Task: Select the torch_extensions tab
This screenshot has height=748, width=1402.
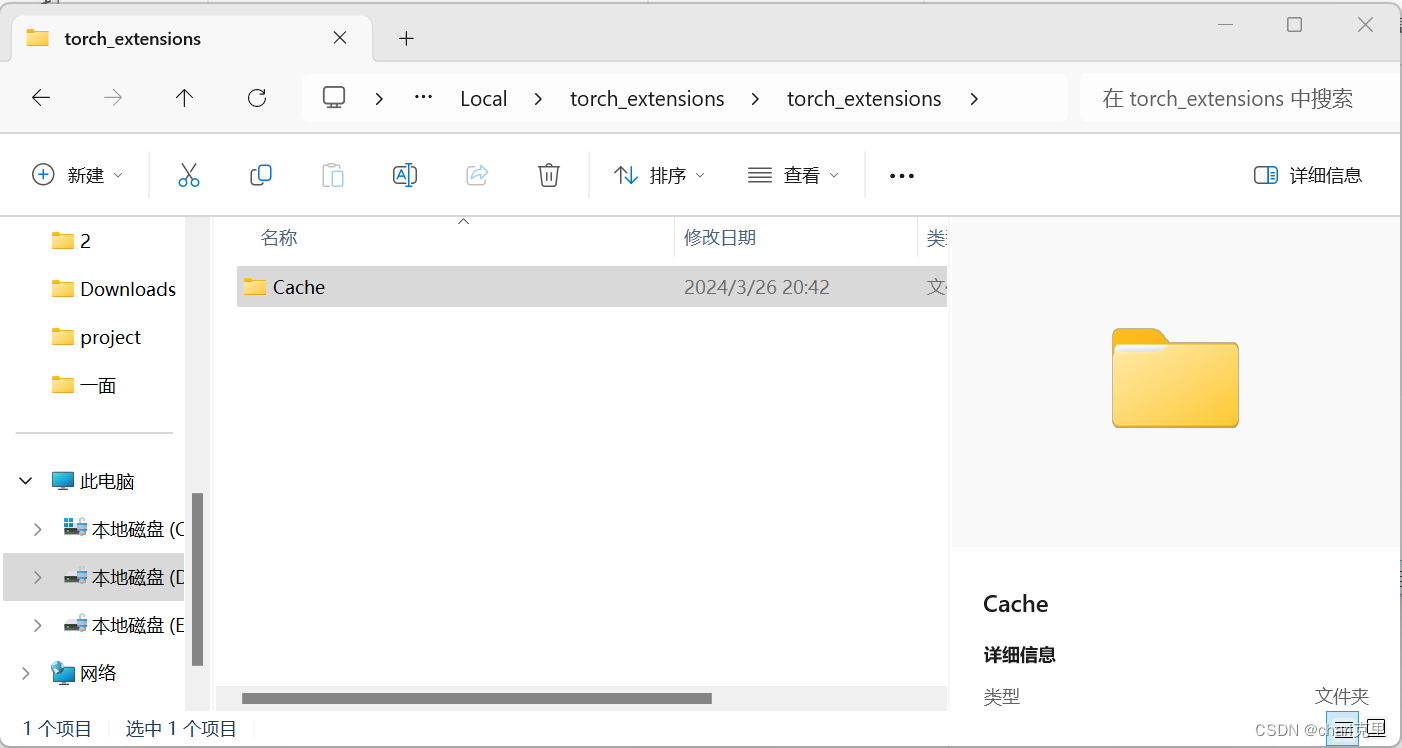Action: click(x=190, y=38)
